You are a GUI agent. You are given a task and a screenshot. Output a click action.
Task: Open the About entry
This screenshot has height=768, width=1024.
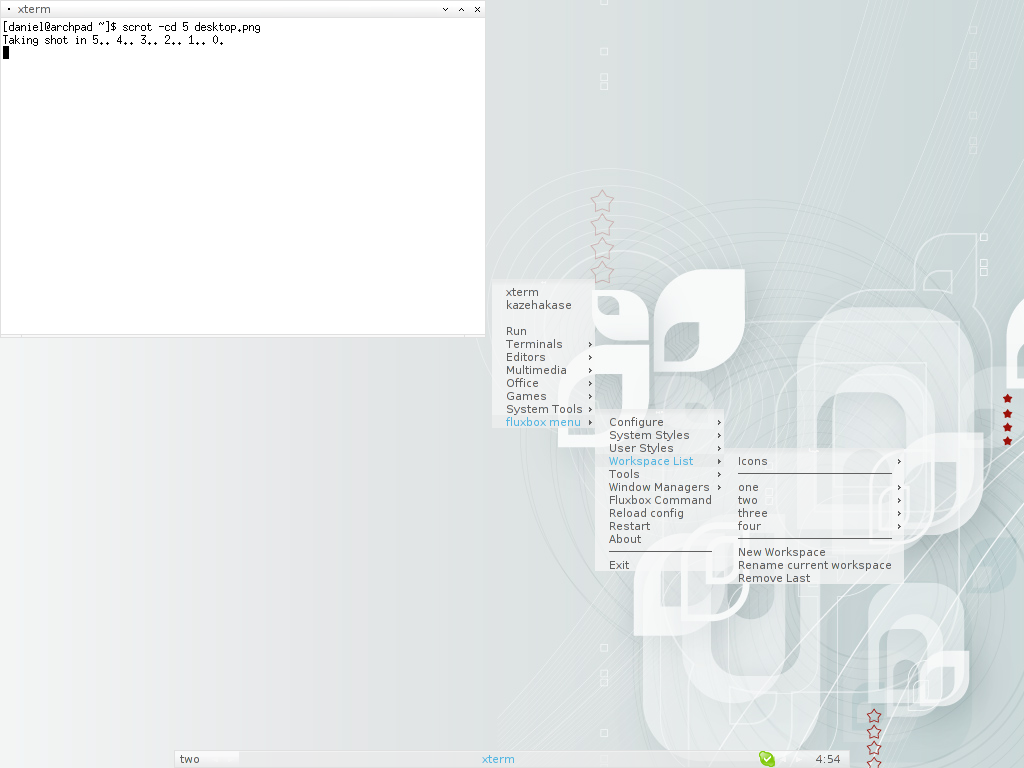[x=660, y=539]
